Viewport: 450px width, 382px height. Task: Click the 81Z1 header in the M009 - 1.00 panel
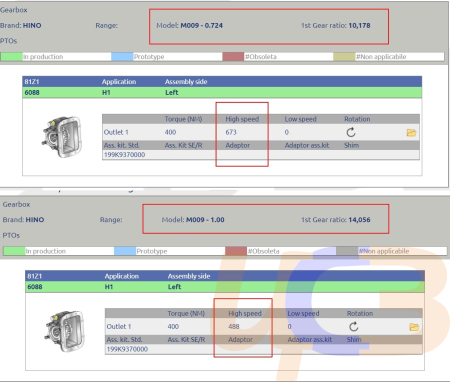coord(35,276)
